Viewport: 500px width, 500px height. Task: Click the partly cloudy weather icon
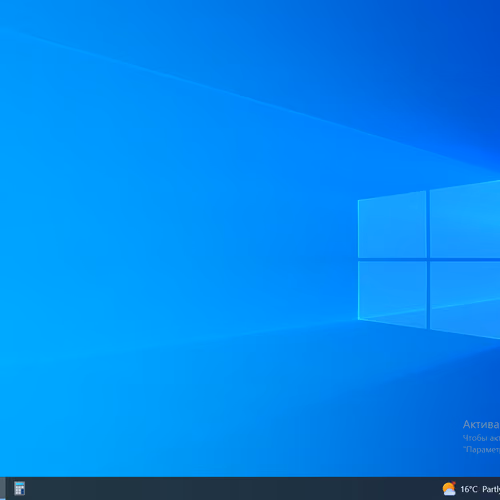tap(449, 489)
